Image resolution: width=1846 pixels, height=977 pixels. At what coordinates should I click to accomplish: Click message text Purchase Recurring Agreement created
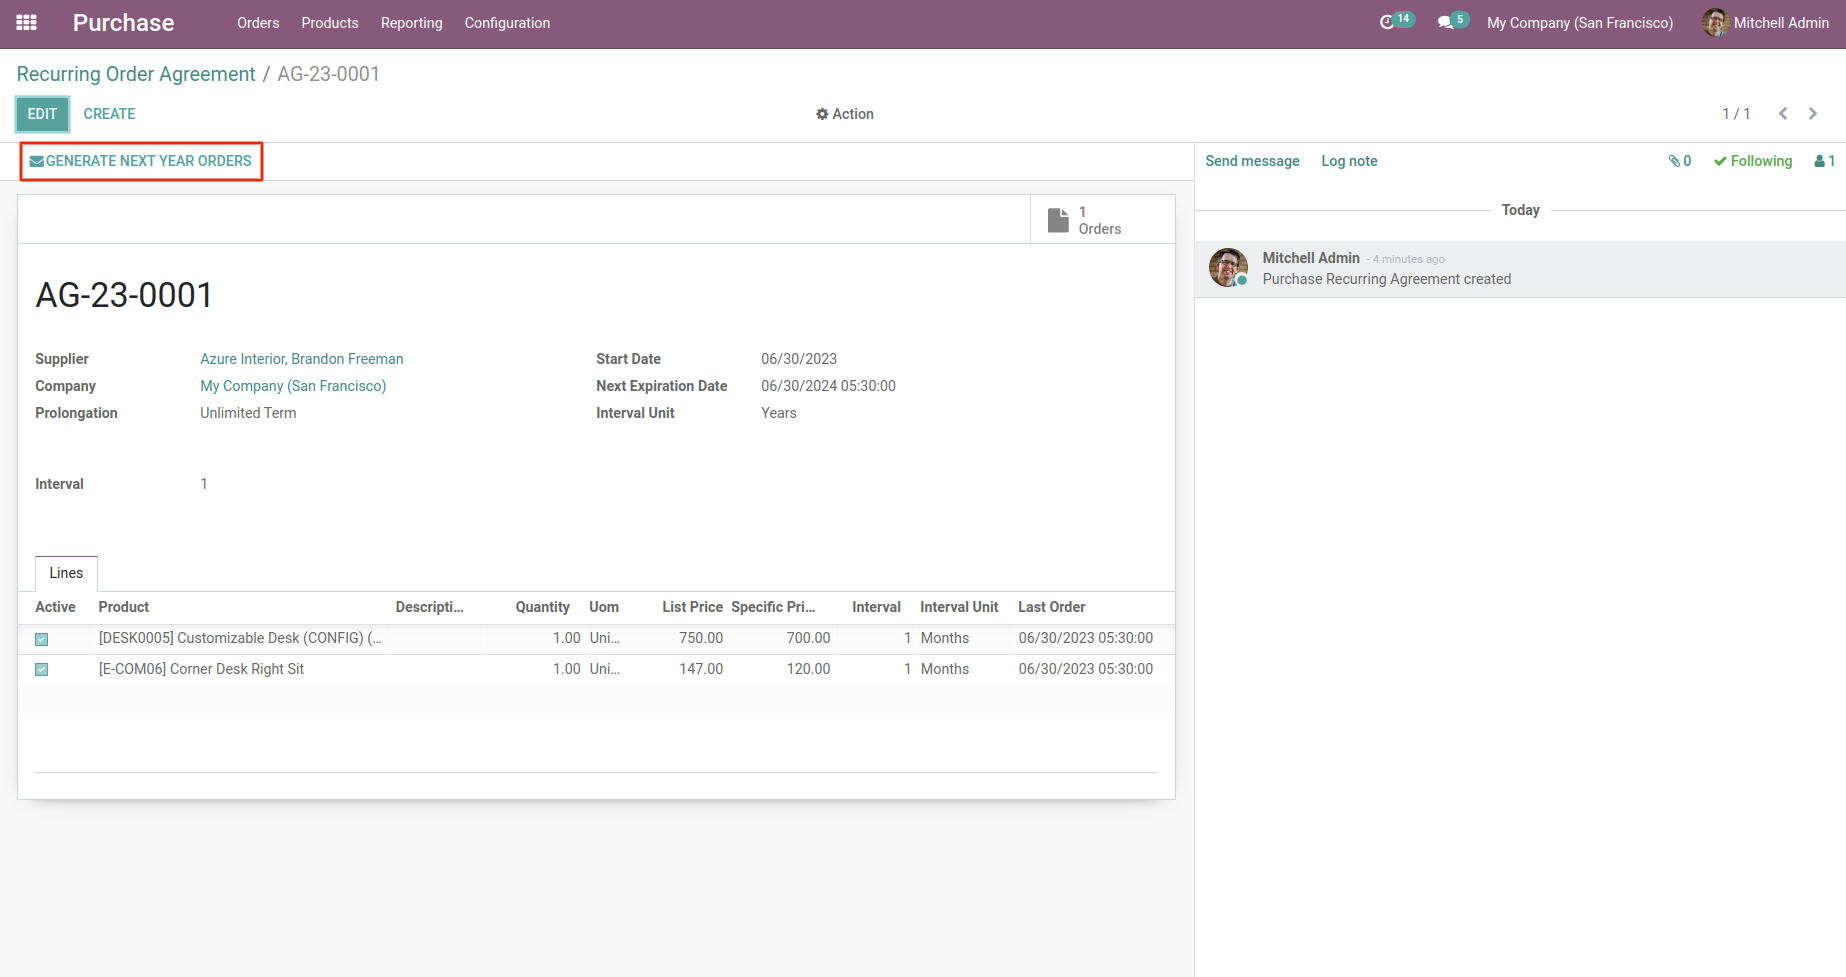click(1387, 279)
